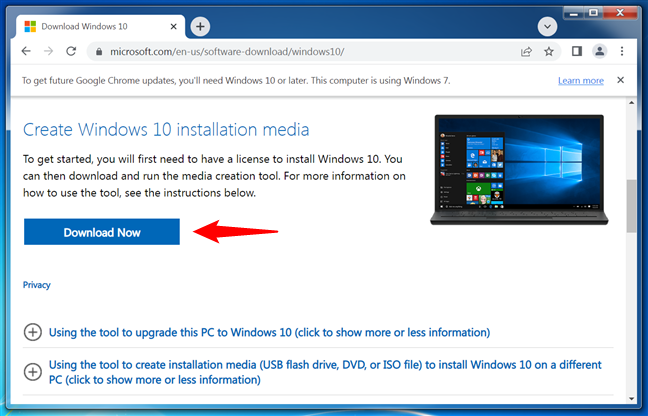Open a new tab
This screenshot has width=648, height=416.
(x=200, y=27)
